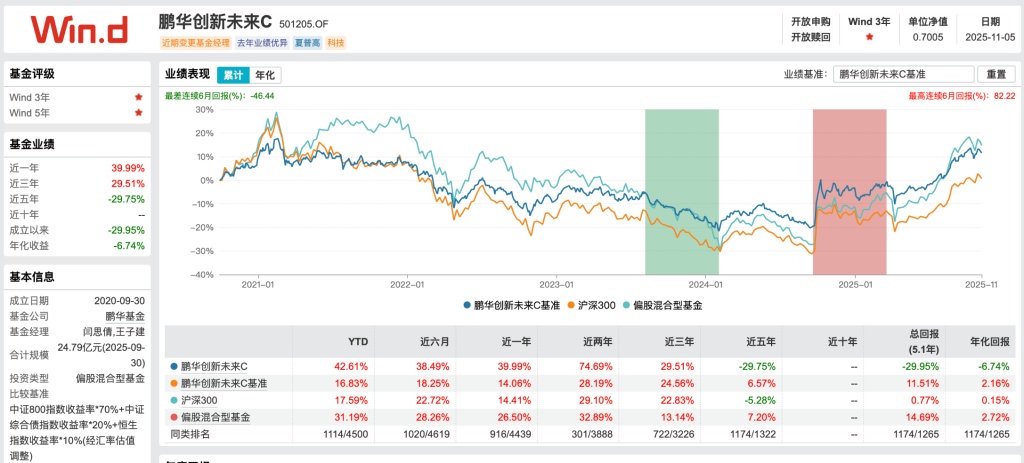Click the Win.d logo
The width and height of the screenshot is (1024, 463).
[79, 29]
